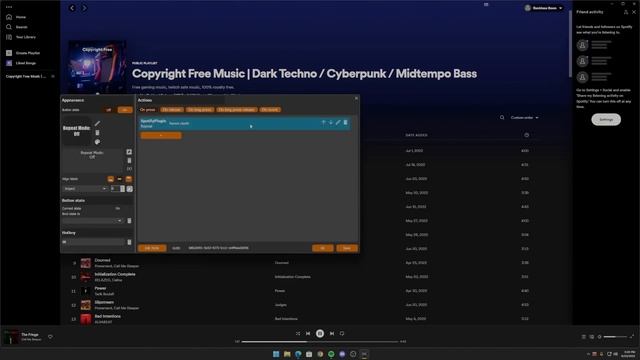Image resolution: width=640 pixels, height=360 pixels.
Task: Open the icon background color palette
Action: pyautogui.click(x=97, y=142)
